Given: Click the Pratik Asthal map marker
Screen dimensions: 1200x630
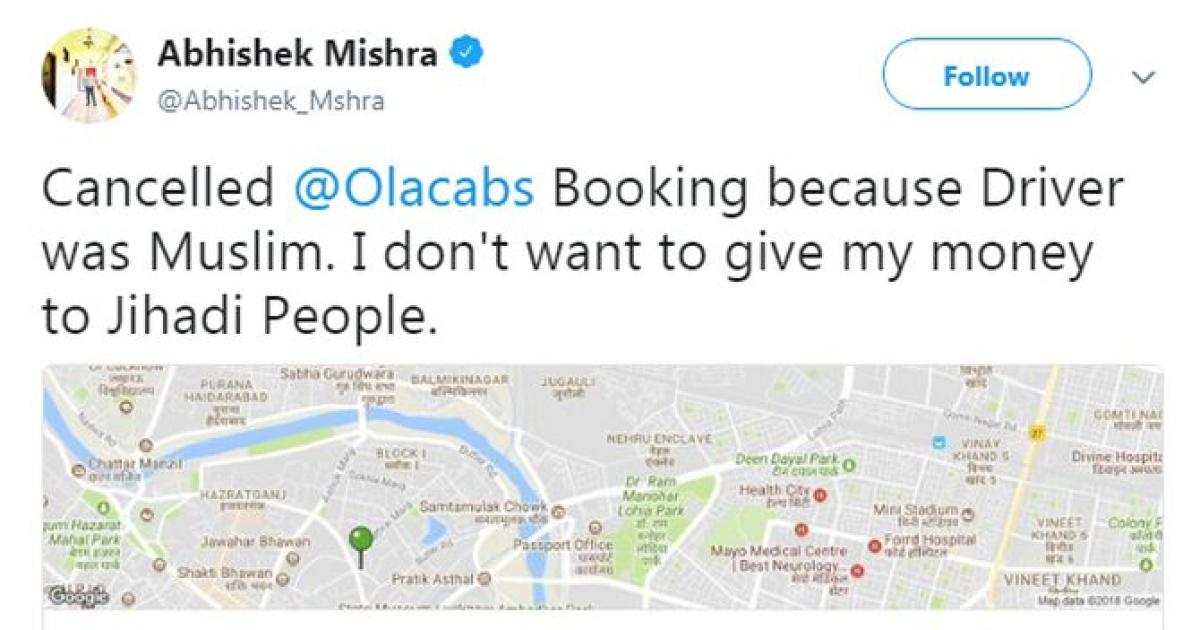Looking at the screenshot, I should [x=485, y=578].
